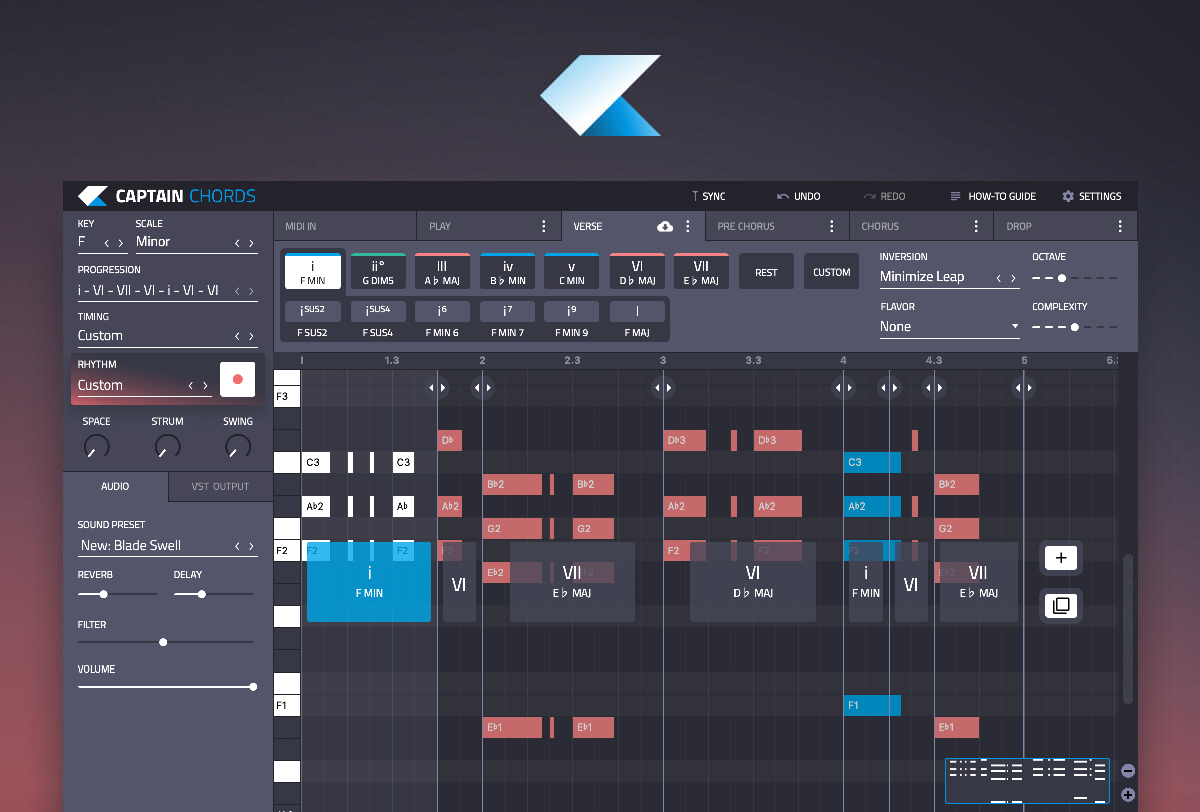This screenshot has width=1200, height=812.
Task: Click next arrow for Inversion
Action: pyautogui.click(x=1013, y=277)
